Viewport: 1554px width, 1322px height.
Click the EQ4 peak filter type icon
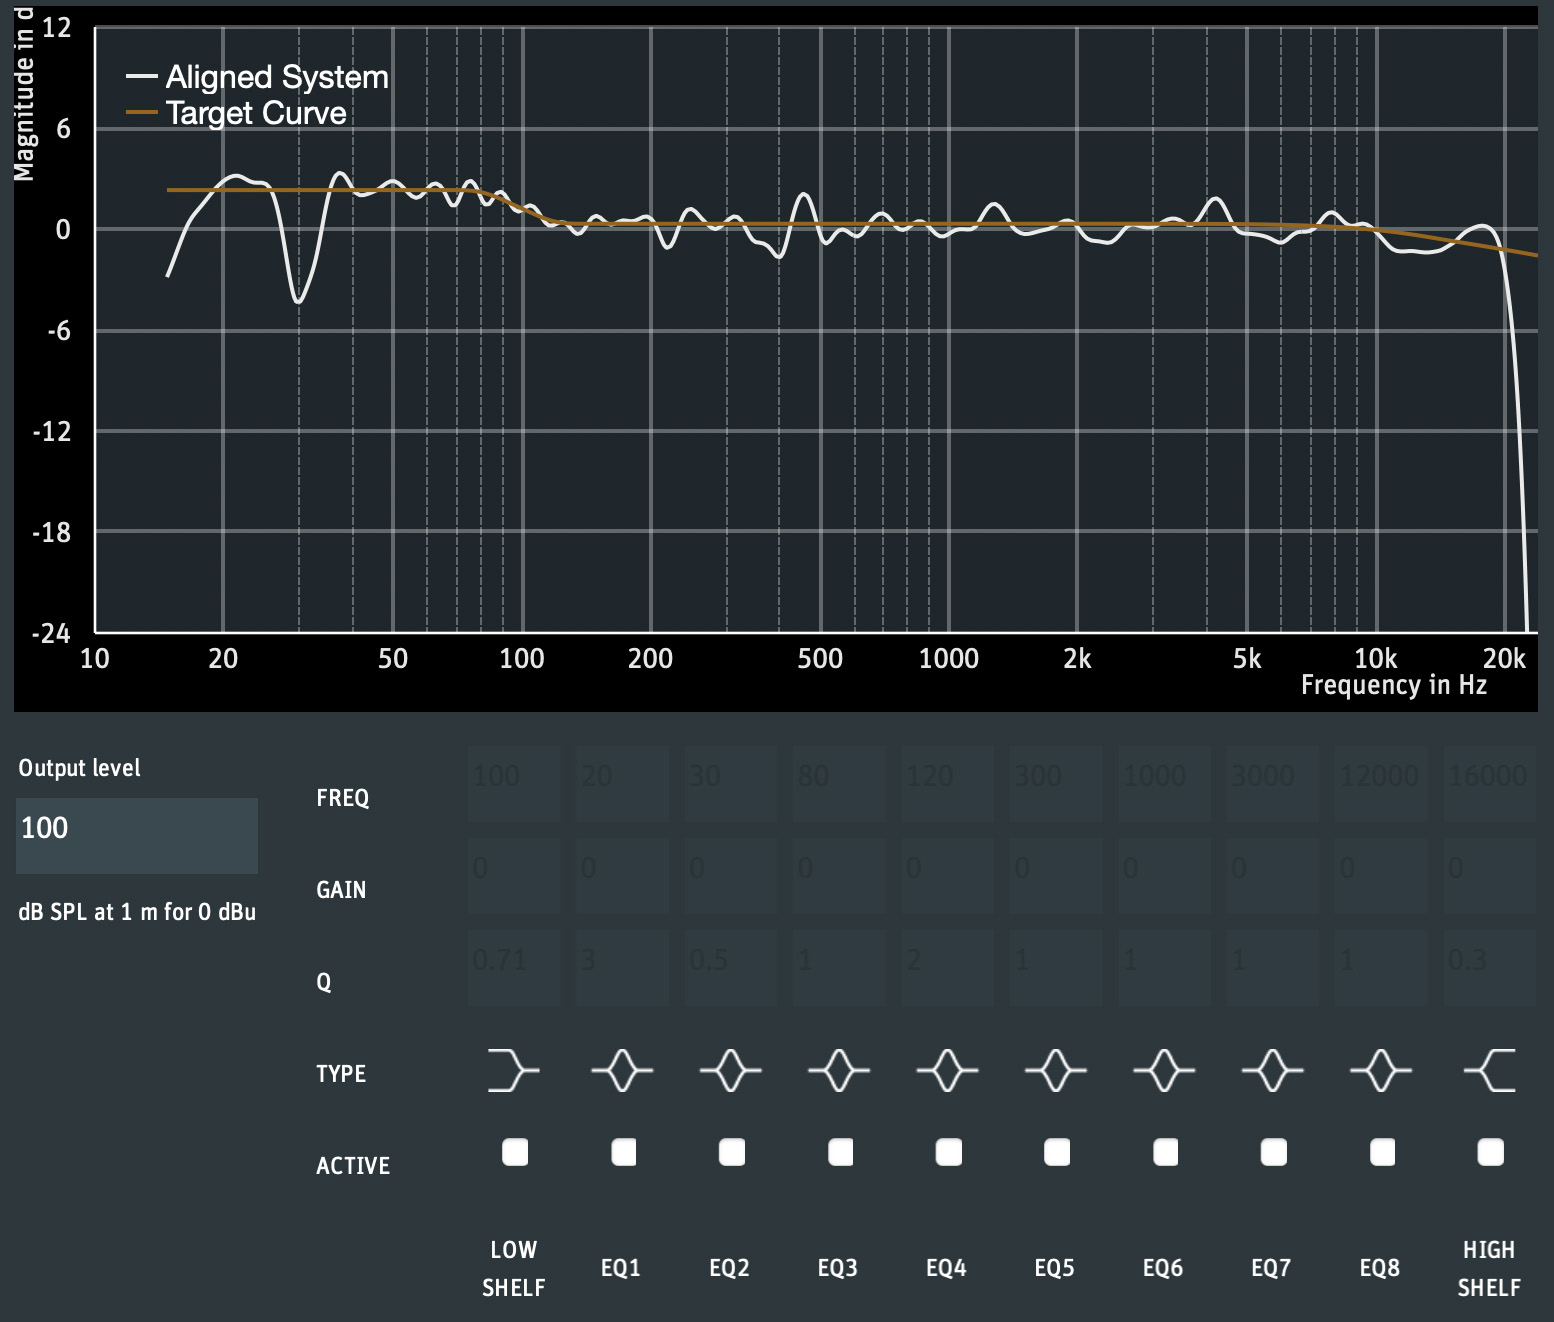947,1070
